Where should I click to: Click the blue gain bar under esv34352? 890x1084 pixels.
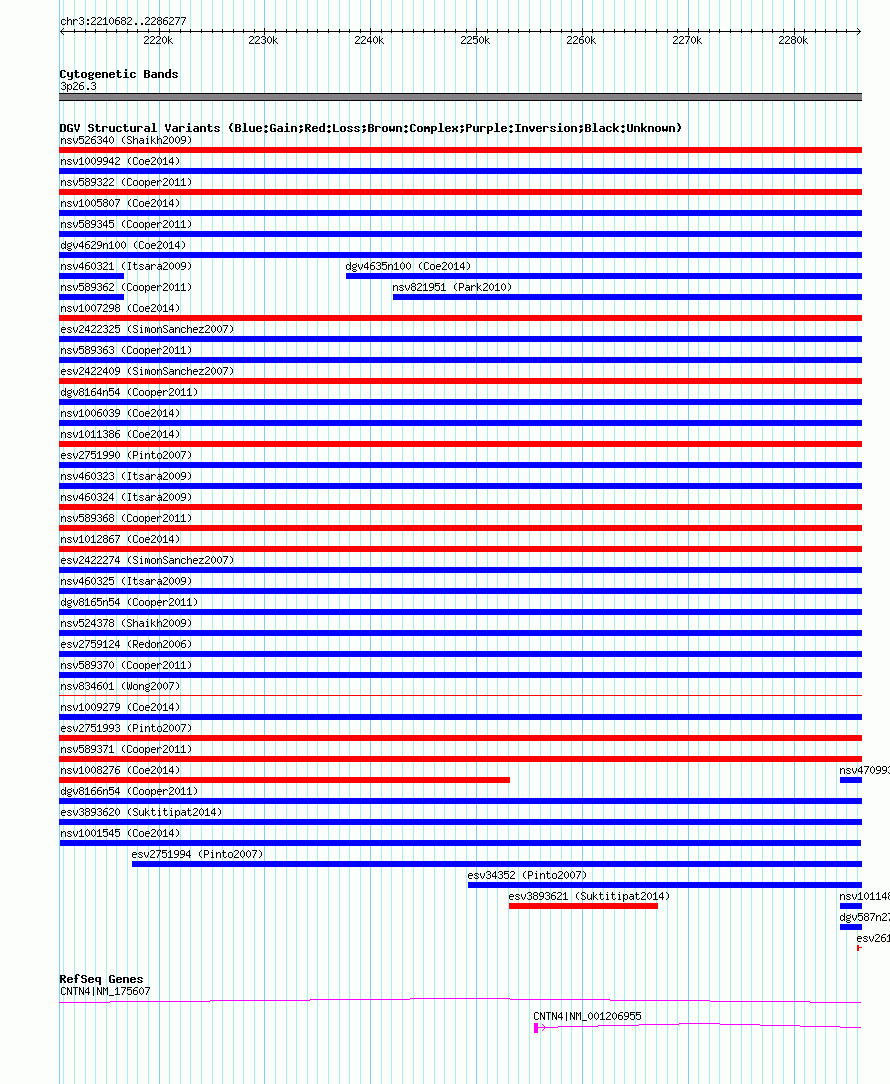[x=665, y=885]
